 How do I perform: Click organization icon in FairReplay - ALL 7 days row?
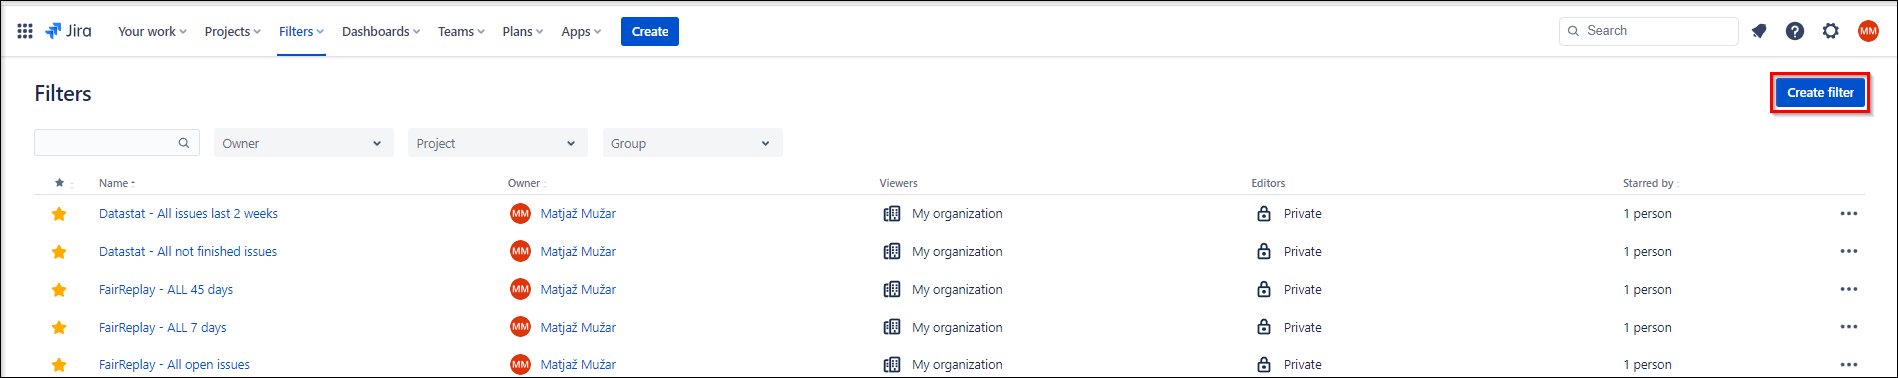[x=892, y=328]
